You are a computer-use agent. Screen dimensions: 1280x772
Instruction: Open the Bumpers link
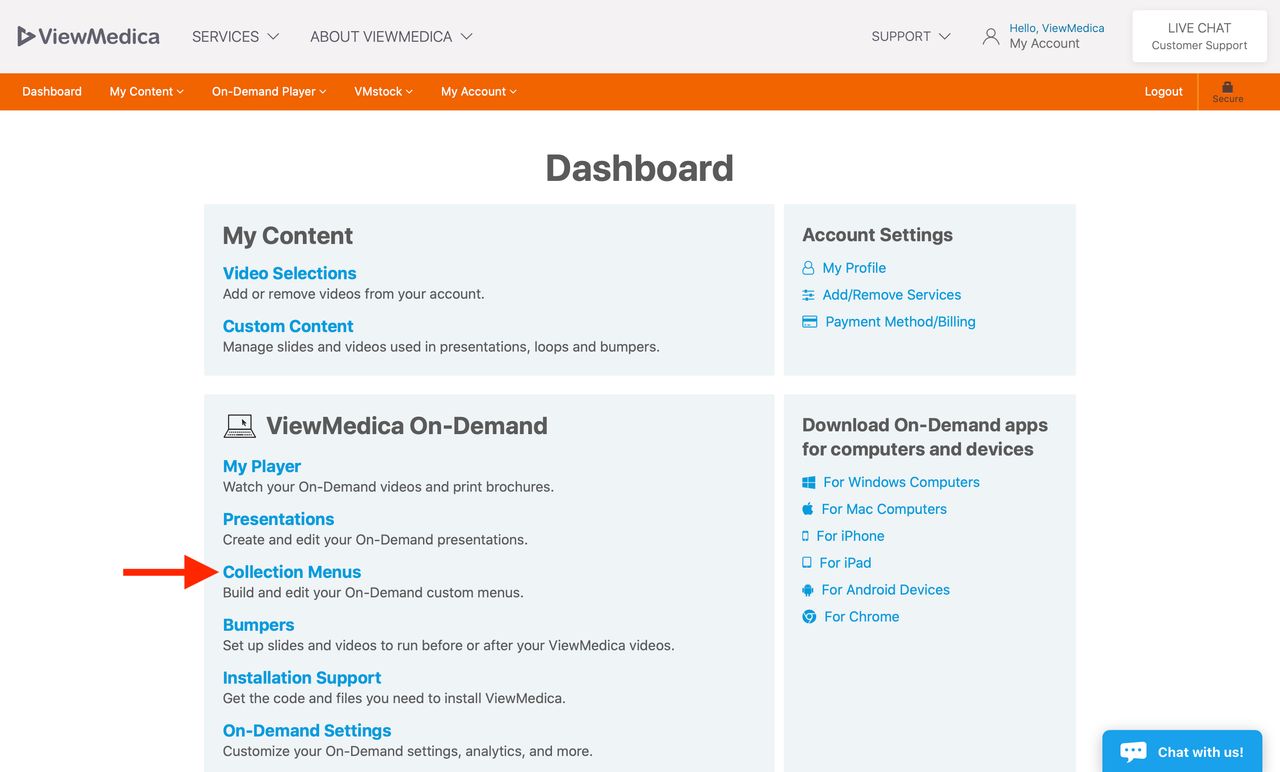click(258, 625)
